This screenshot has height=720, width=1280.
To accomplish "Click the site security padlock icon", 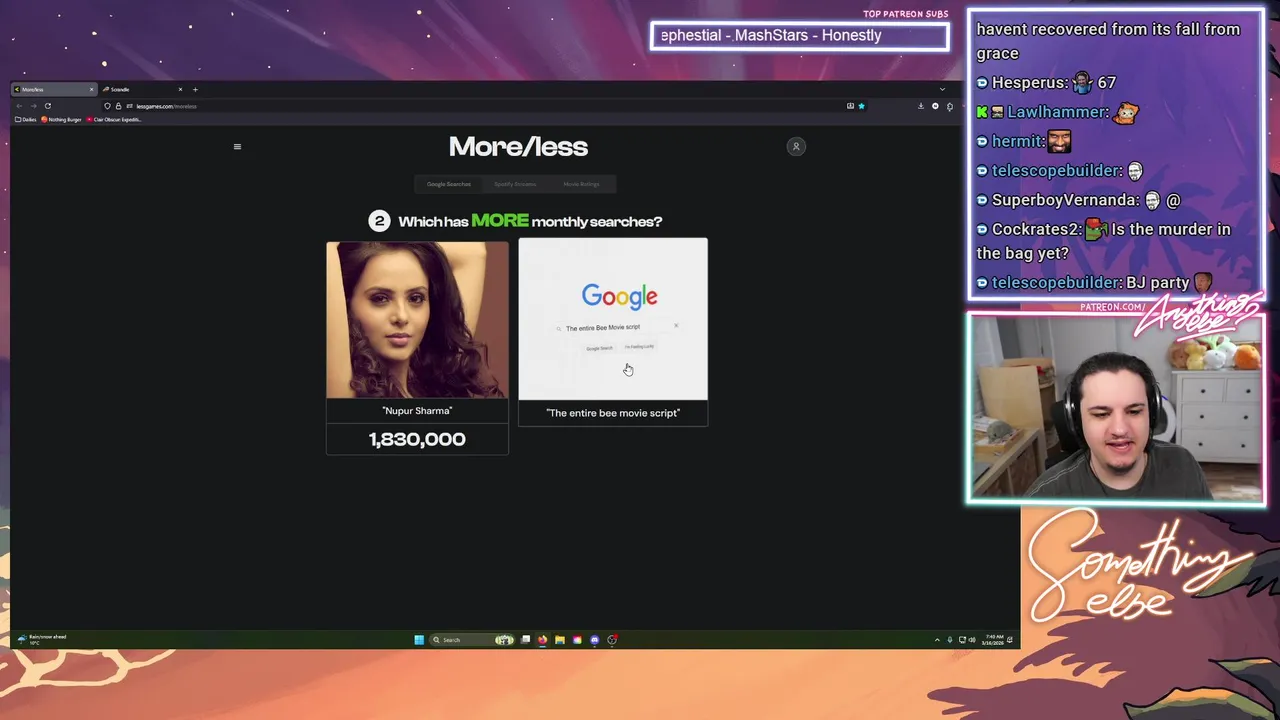I will [118, 106].
